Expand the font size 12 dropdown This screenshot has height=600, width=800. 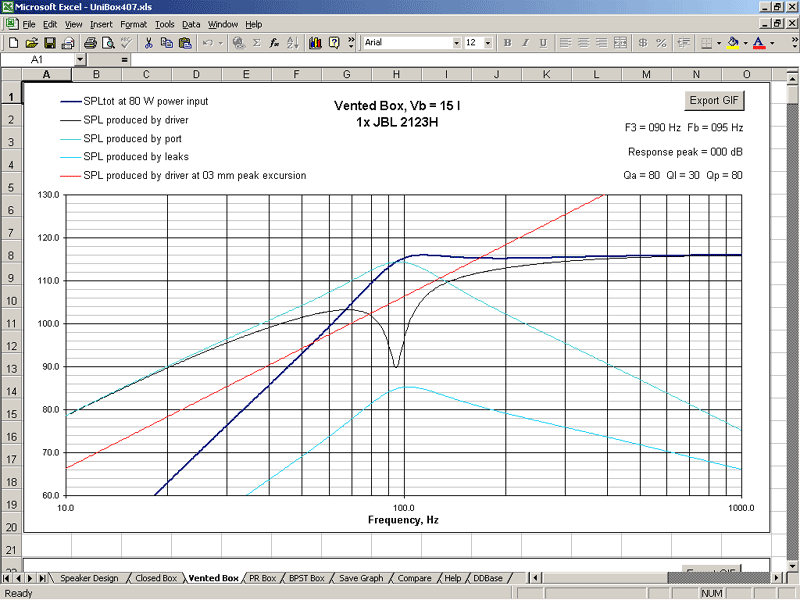tap(488, 43)
